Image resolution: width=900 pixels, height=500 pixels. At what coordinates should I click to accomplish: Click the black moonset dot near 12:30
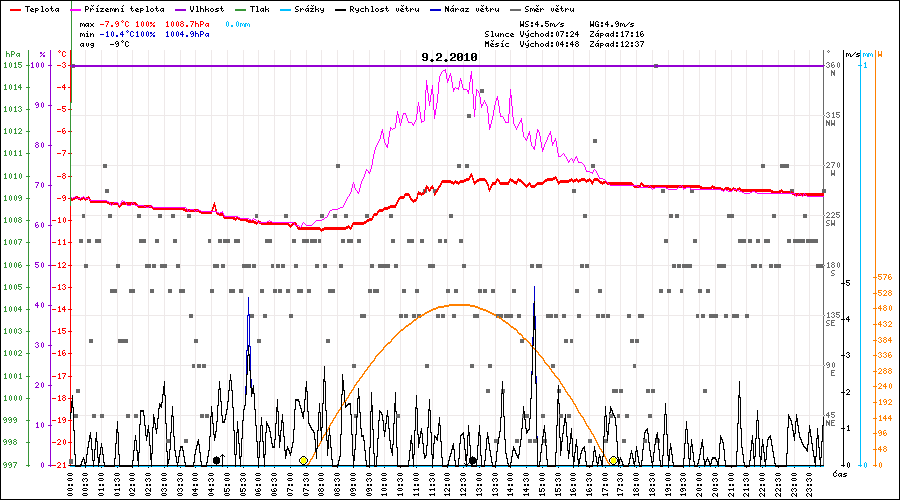click(x=472, y=460)
